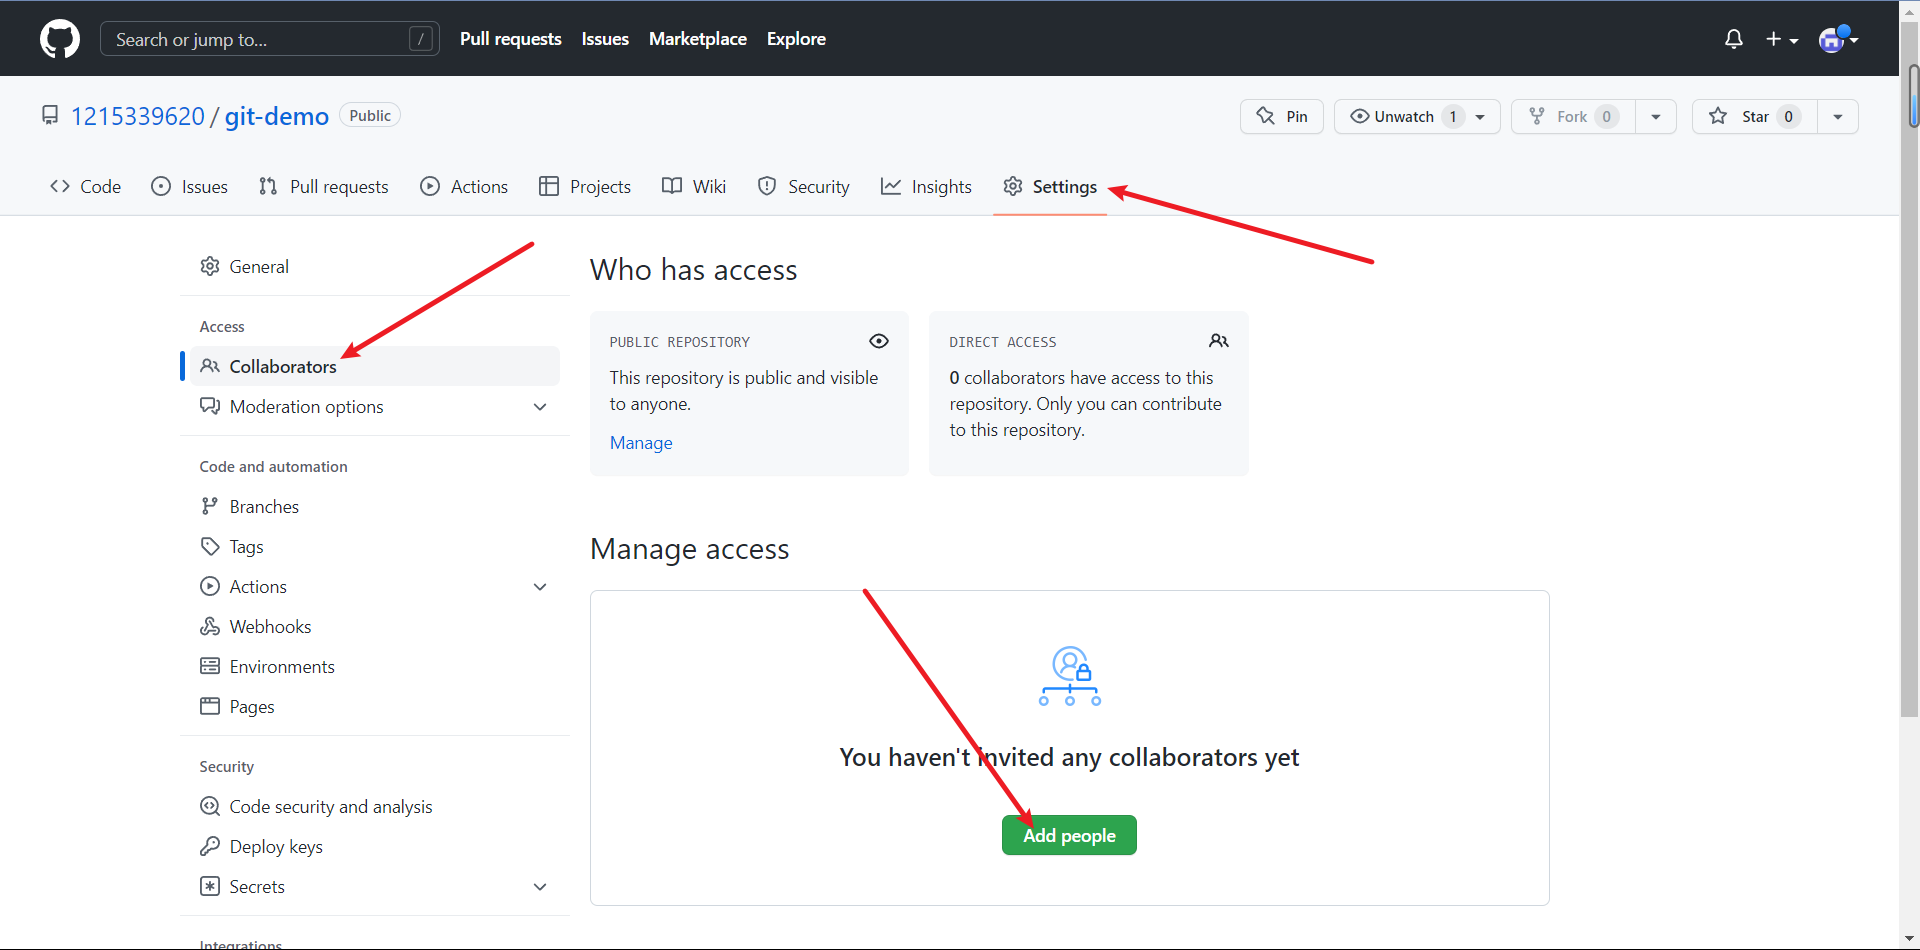Open Explore in top navigation
Viewport: 1920px width, 950px height.
coord(796,39)
